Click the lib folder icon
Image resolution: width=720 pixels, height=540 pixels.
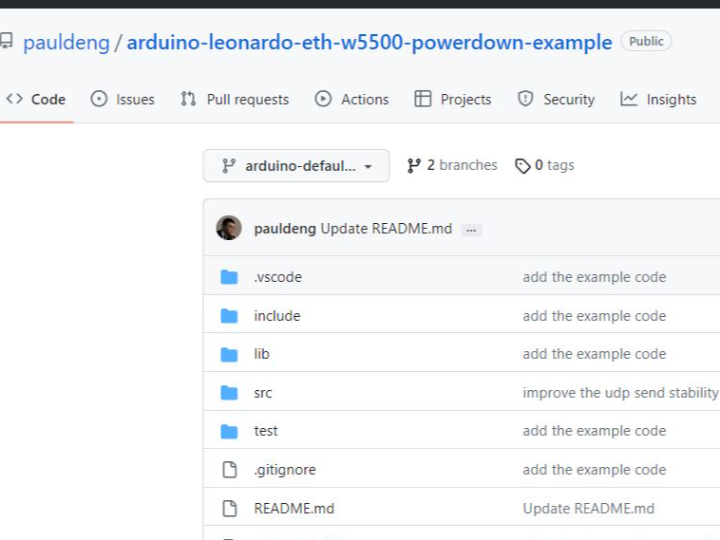tap(229, 354)
